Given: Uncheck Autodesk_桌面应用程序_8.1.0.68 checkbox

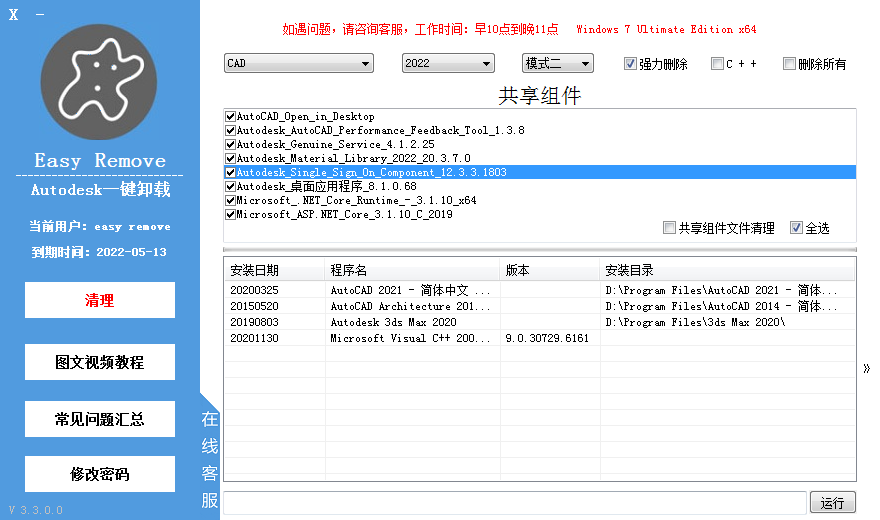Looking at the screenshot, I should tap(230, 186).
